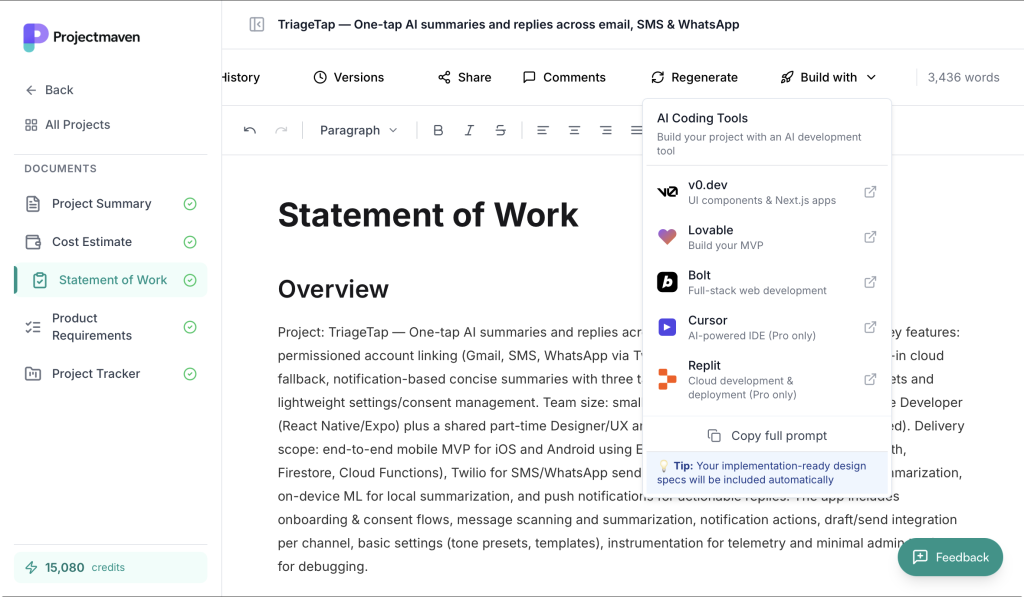Align text to center
The image size is (1024, 597).
point(574,130)
